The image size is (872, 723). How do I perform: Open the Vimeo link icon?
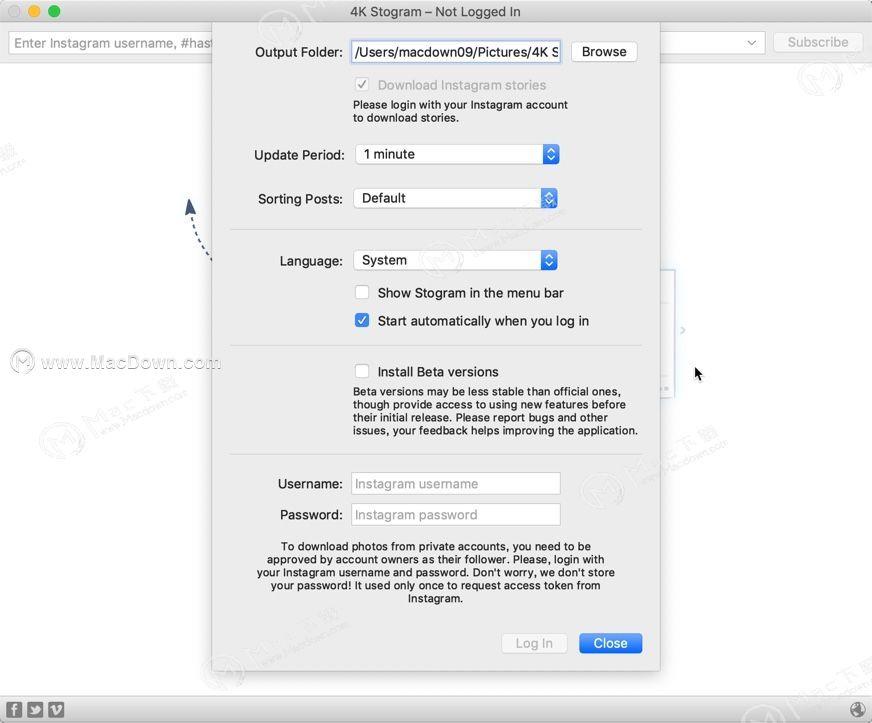pyautogui.click(x=56, y=710)
